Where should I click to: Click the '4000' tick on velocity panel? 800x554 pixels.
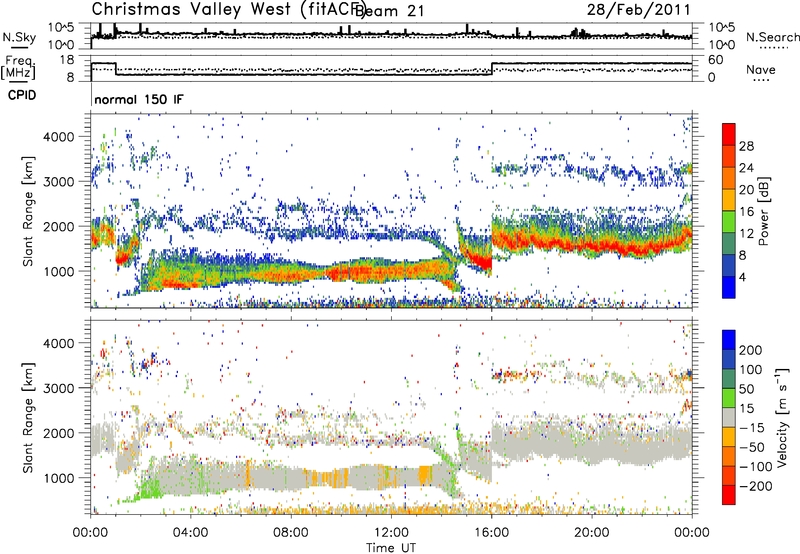[x=59, y=343]
